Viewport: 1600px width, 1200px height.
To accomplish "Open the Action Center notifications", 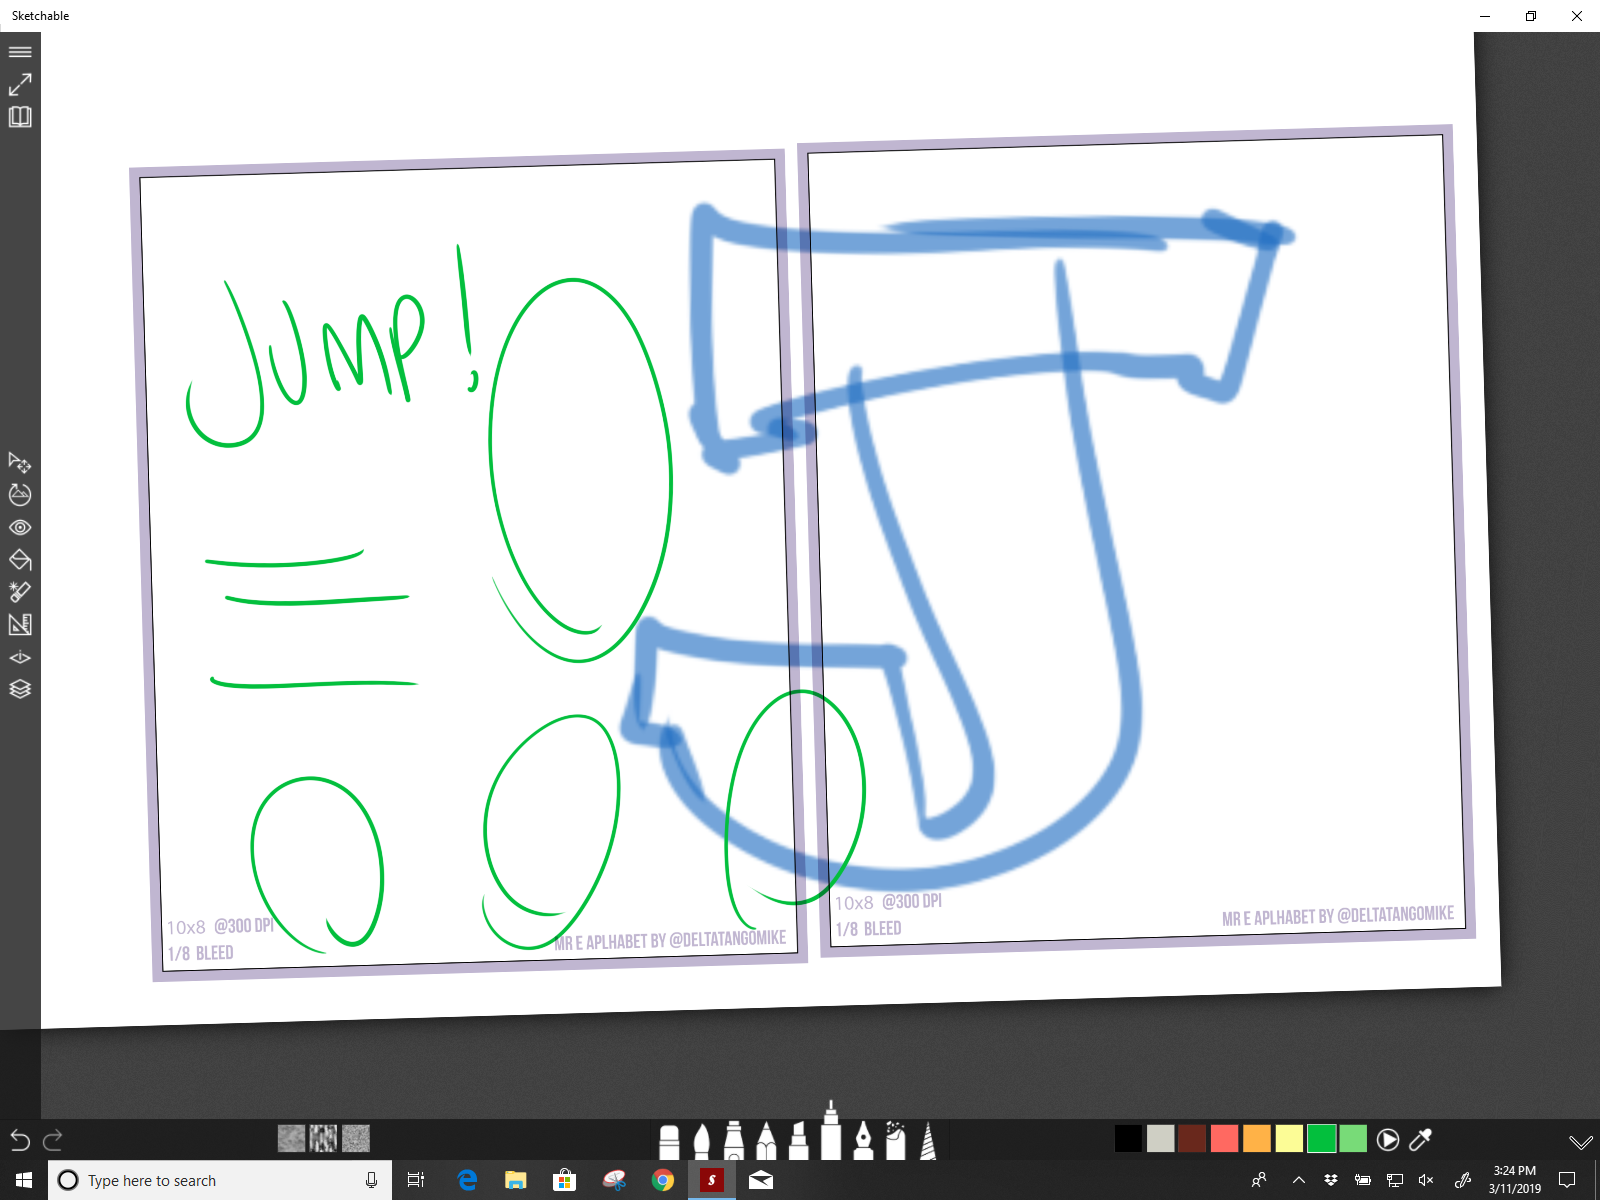I will pos(1567,1180).
